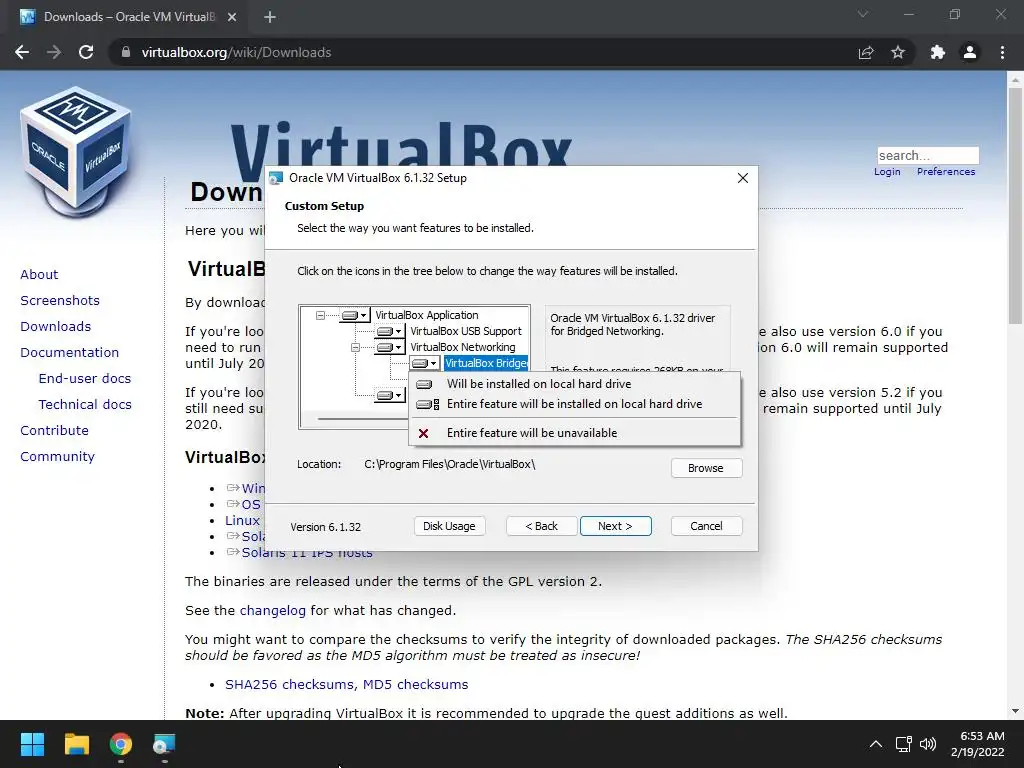Go back with the < Back button
1024x768 pixels.
pyautogui.click(x=541, y=526)
